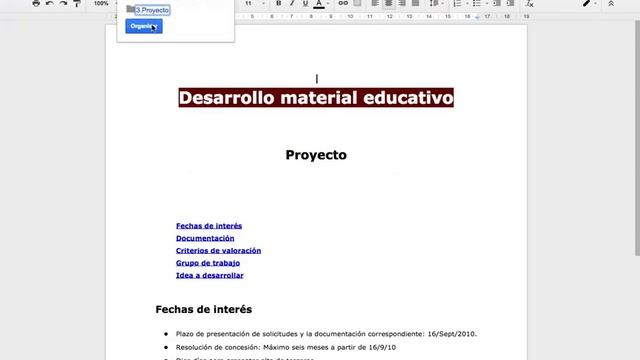The width and height of the screenshot is (640, 360).
Task: Toggle italic formatting
Action: pos(292,3)
